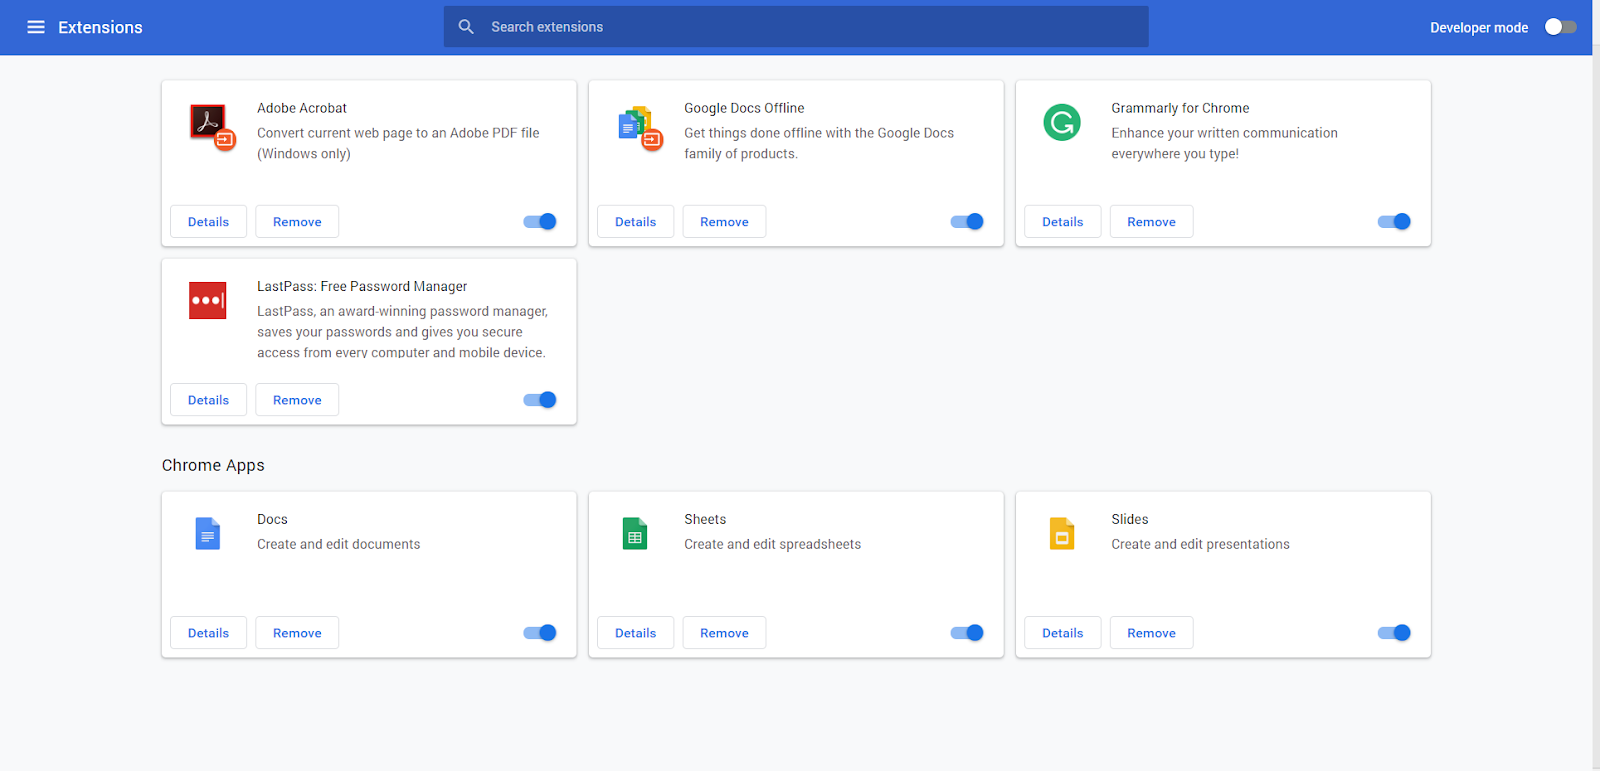This screenshot has height=771, width=1600.
Task: Remove Google Docs Offline extension
Action: pyautogui.click(x=724, y=222)
